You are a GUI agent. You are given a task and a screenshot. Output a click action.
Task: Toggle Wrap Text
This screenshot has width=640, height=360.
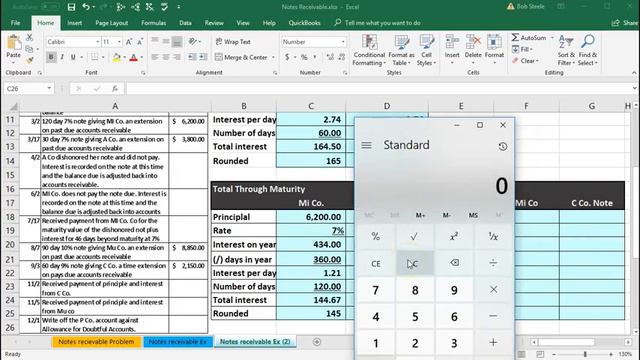point(233,42)
